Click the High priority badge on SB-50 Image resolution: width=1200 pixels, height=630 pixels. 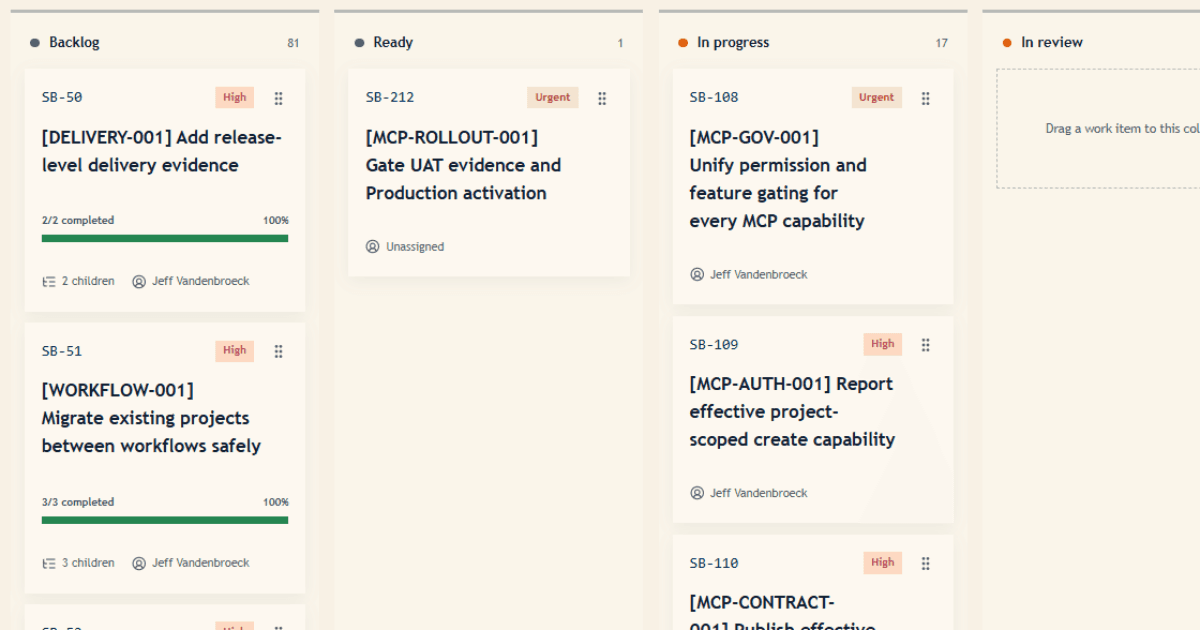tap(235, 98)
